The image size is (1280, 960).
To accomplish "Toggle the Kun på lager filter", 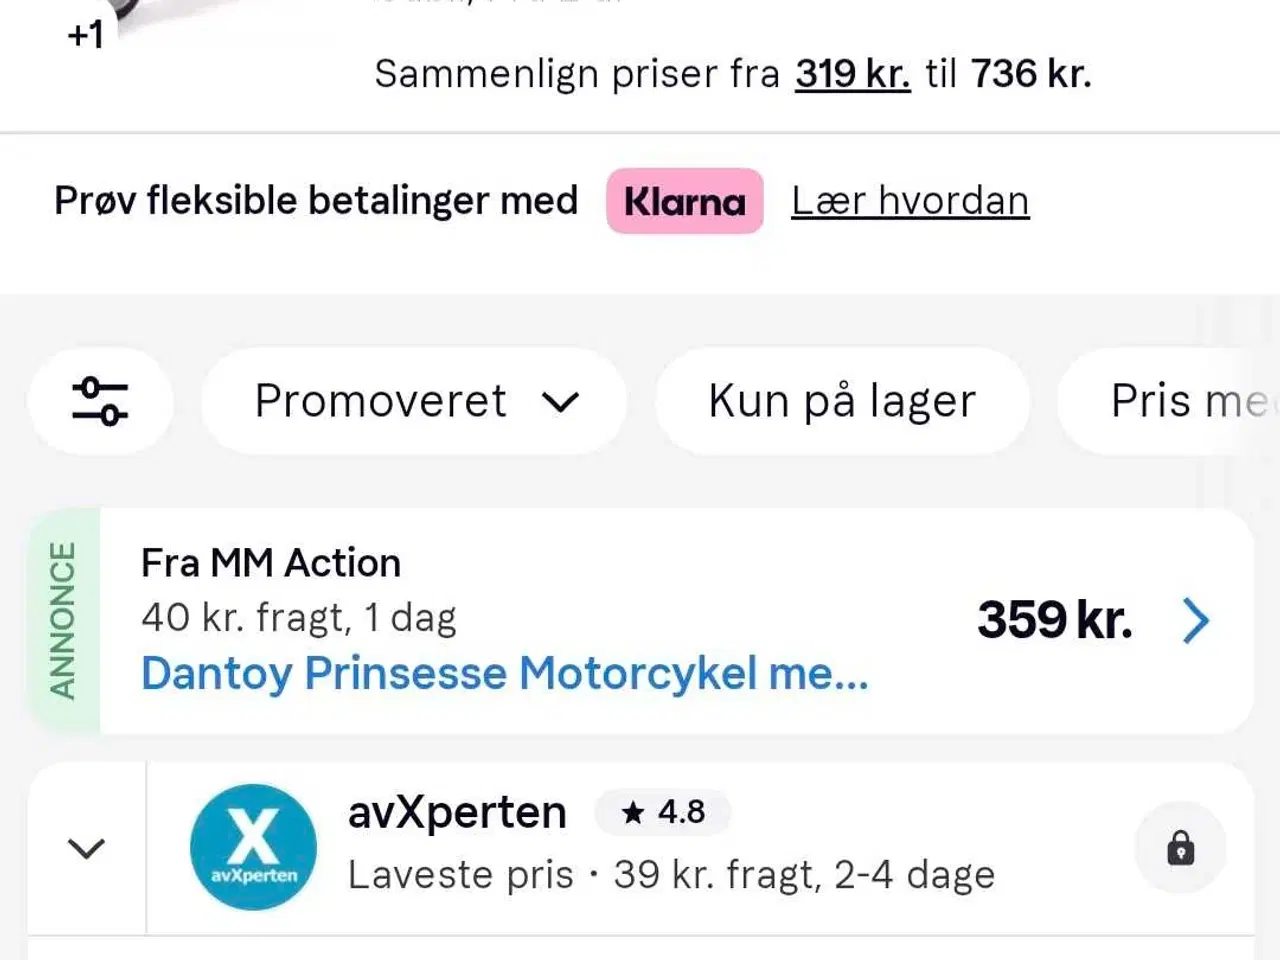I will (842, 401).
